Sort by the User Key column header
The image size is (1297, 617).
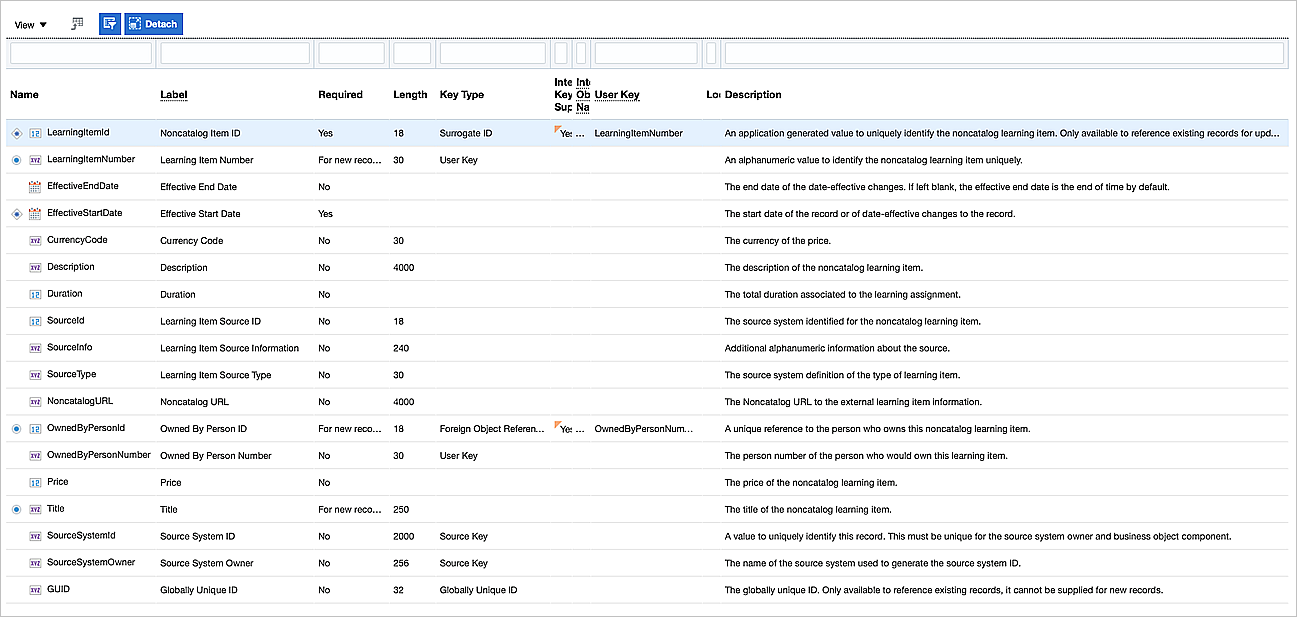tap(617, 95)
